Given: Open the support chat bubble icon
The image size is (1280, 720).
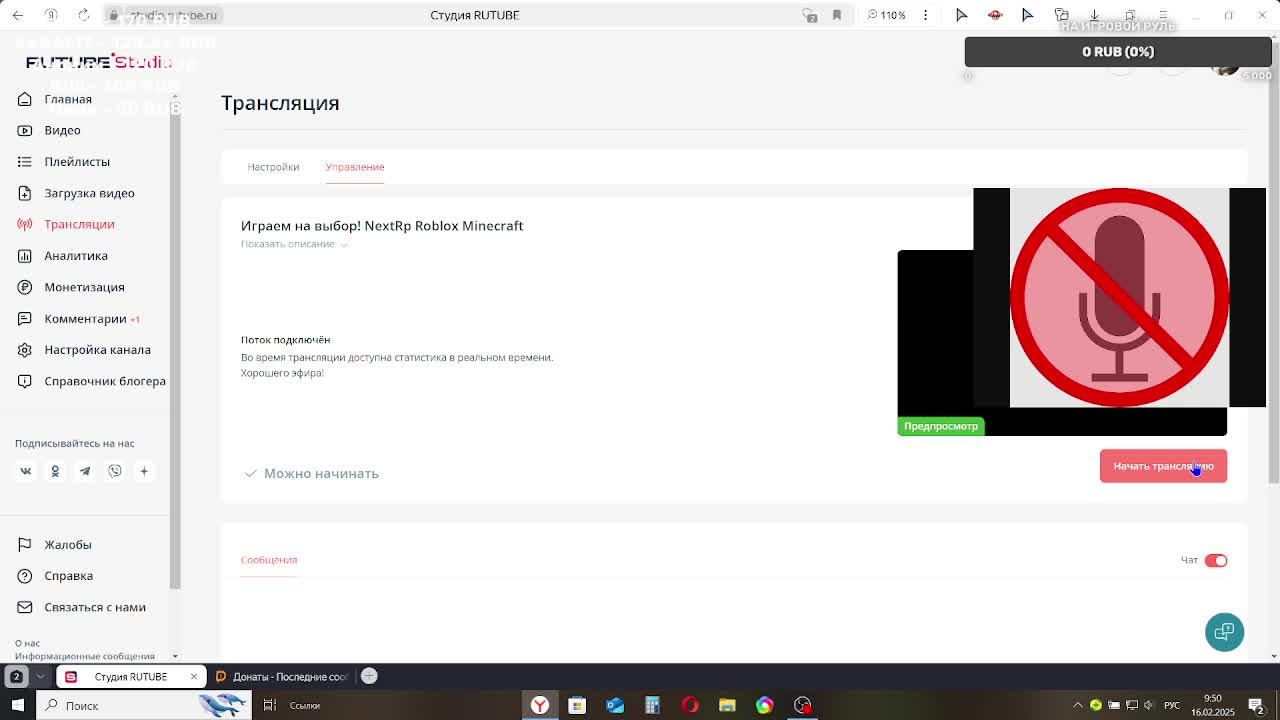Looking at the screenshot, I should point(1224,632).
